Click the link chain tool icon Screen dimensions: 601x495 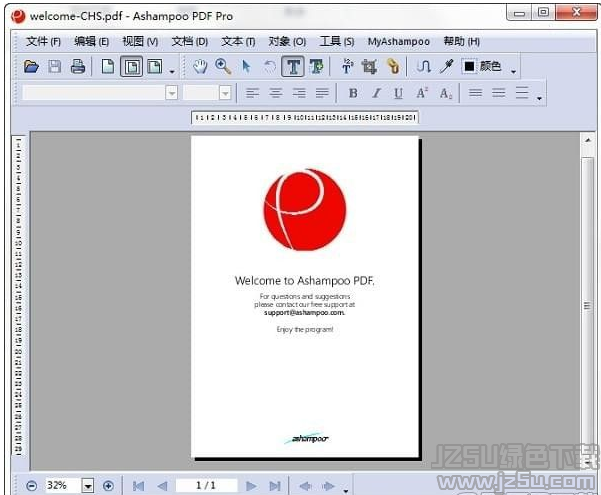393,66
